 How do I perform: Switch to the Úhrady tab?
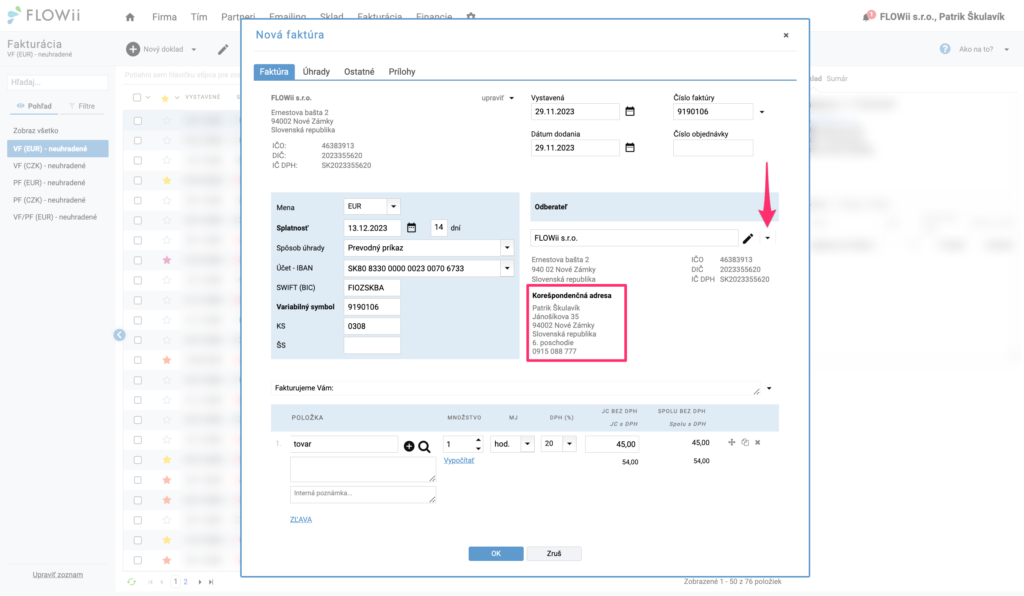316,72
